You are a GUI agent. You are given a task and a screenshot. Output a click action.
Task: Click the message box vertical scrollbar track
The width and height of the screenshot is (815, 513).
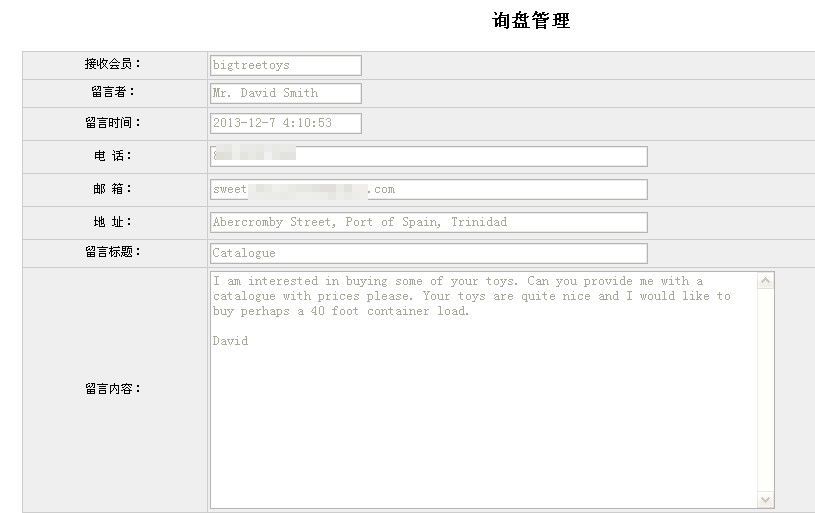pos(766,390)
